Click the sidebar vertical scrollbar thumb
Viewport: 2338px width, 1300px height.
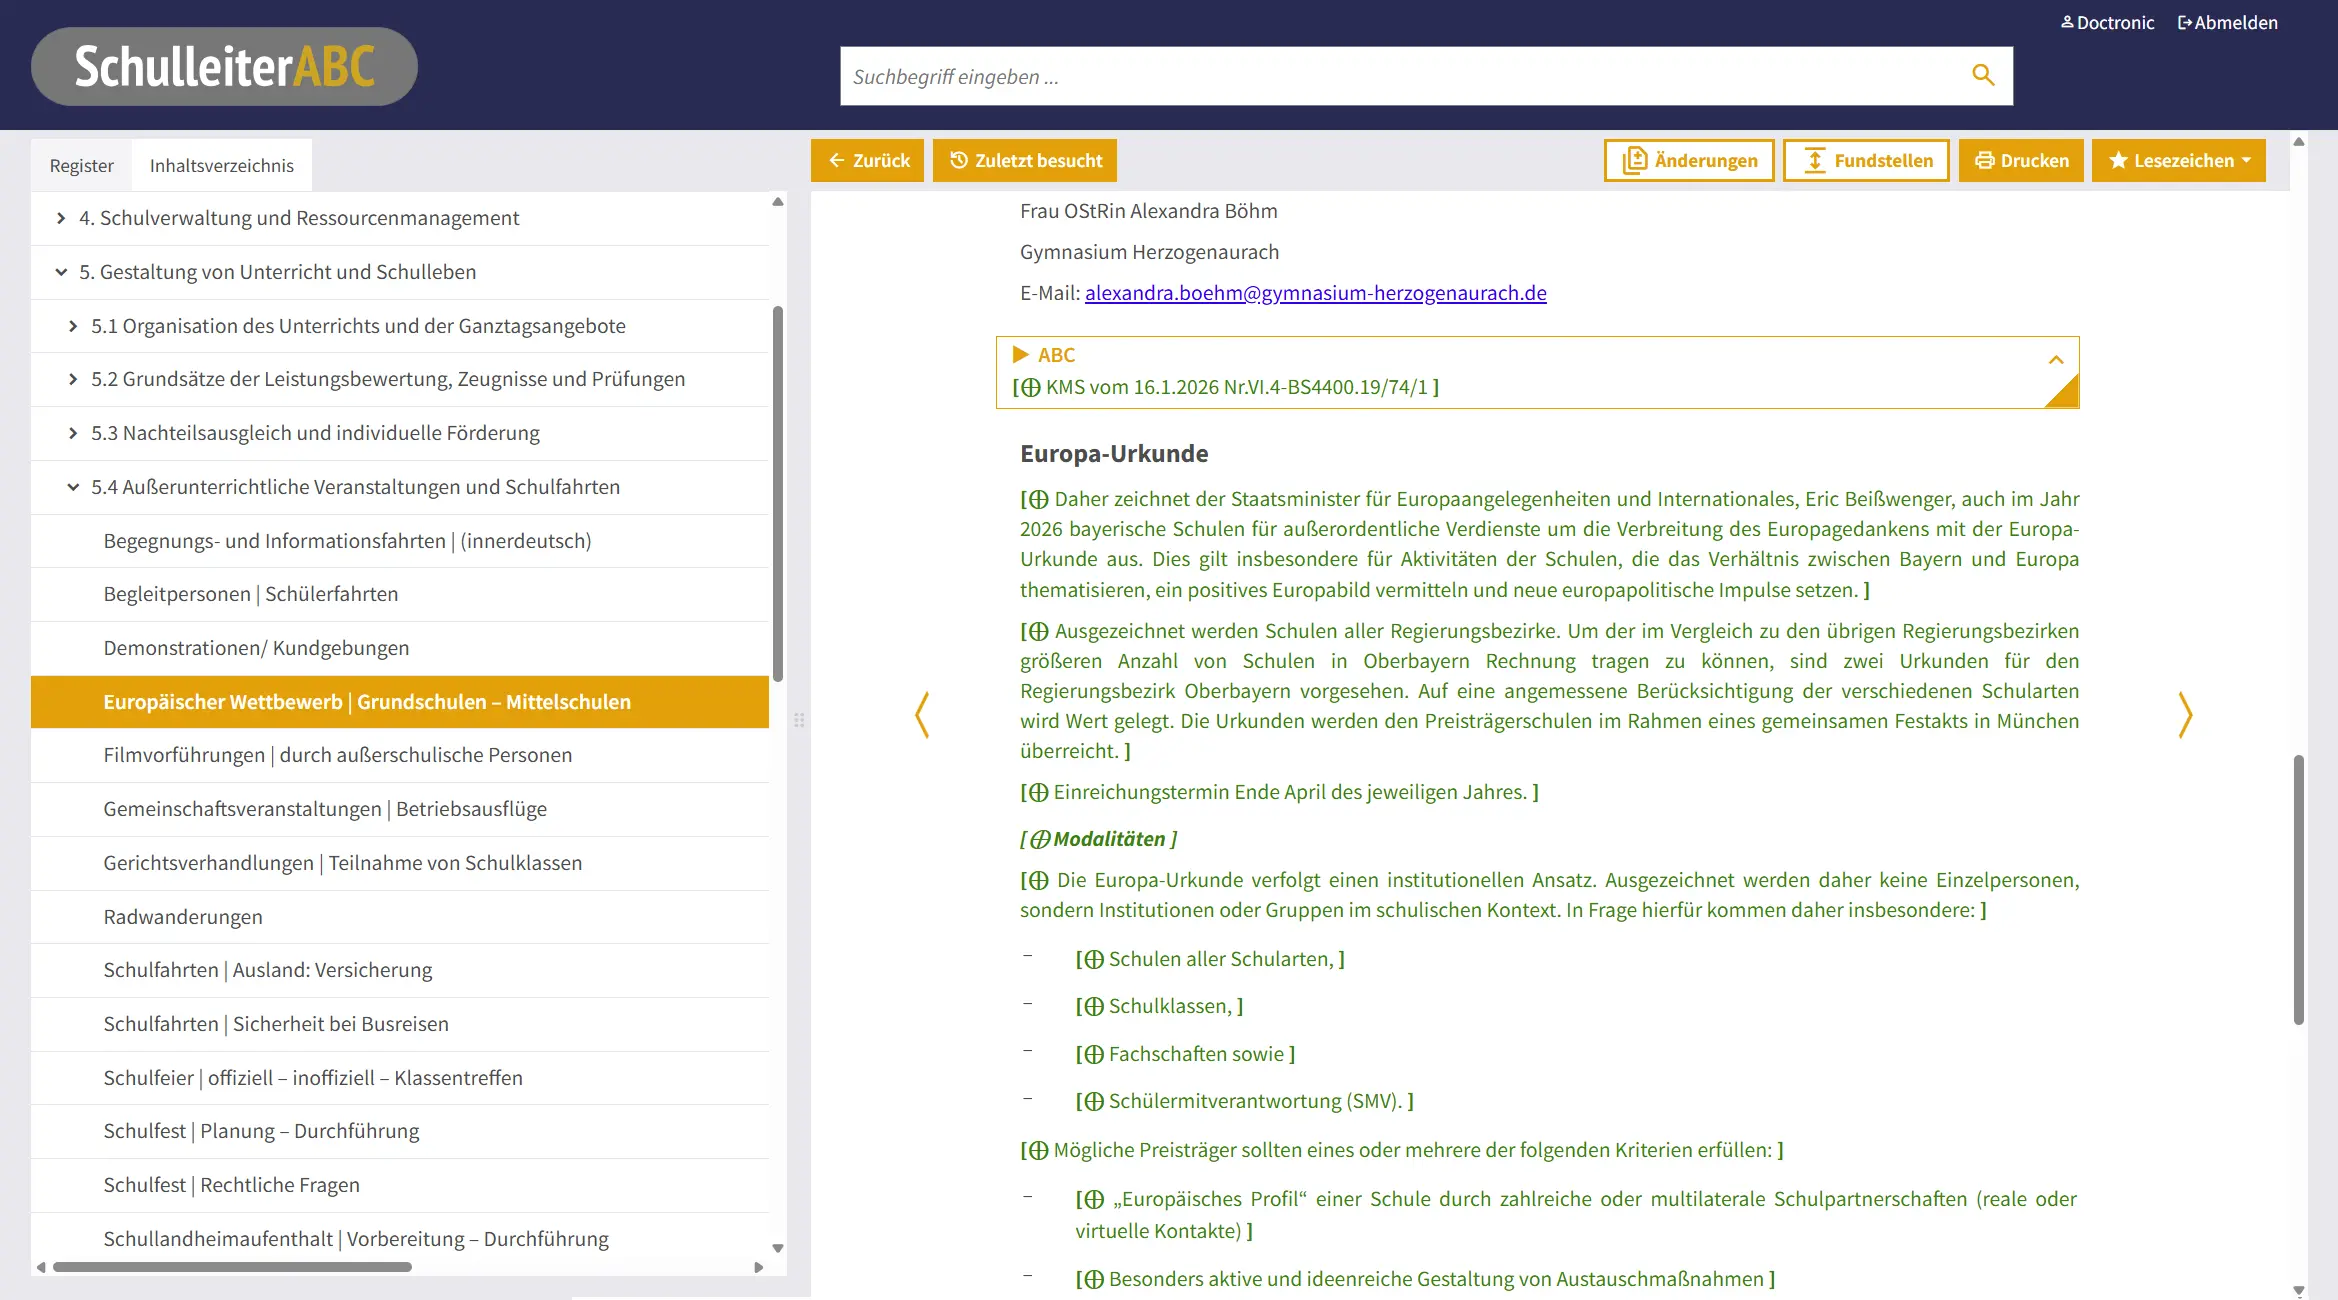(x=778, y=495)
